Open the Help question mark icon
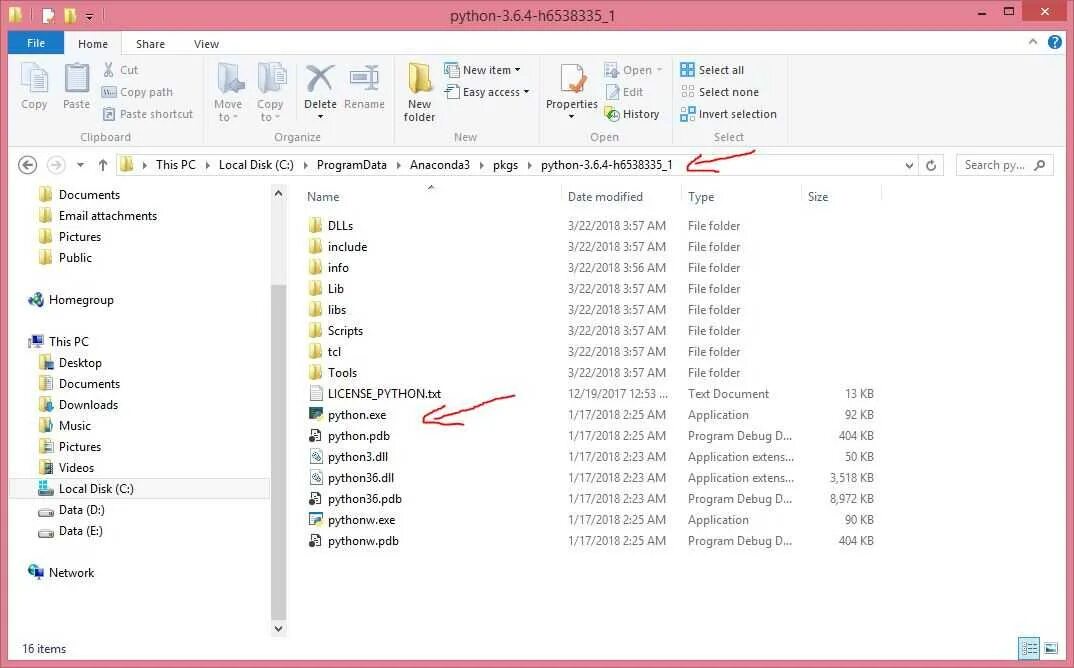This screenshot has height=668, width=1074. 1055,42
